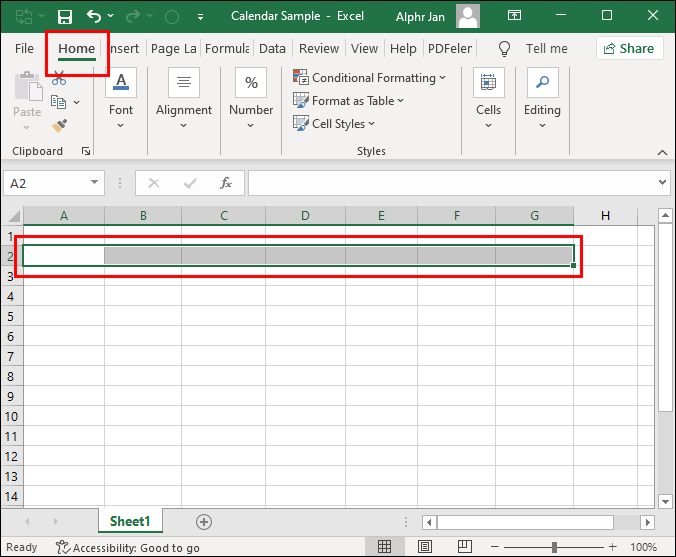Select row 7 header
This screenshot has width=676, height=557.
[x=11, y=357]
